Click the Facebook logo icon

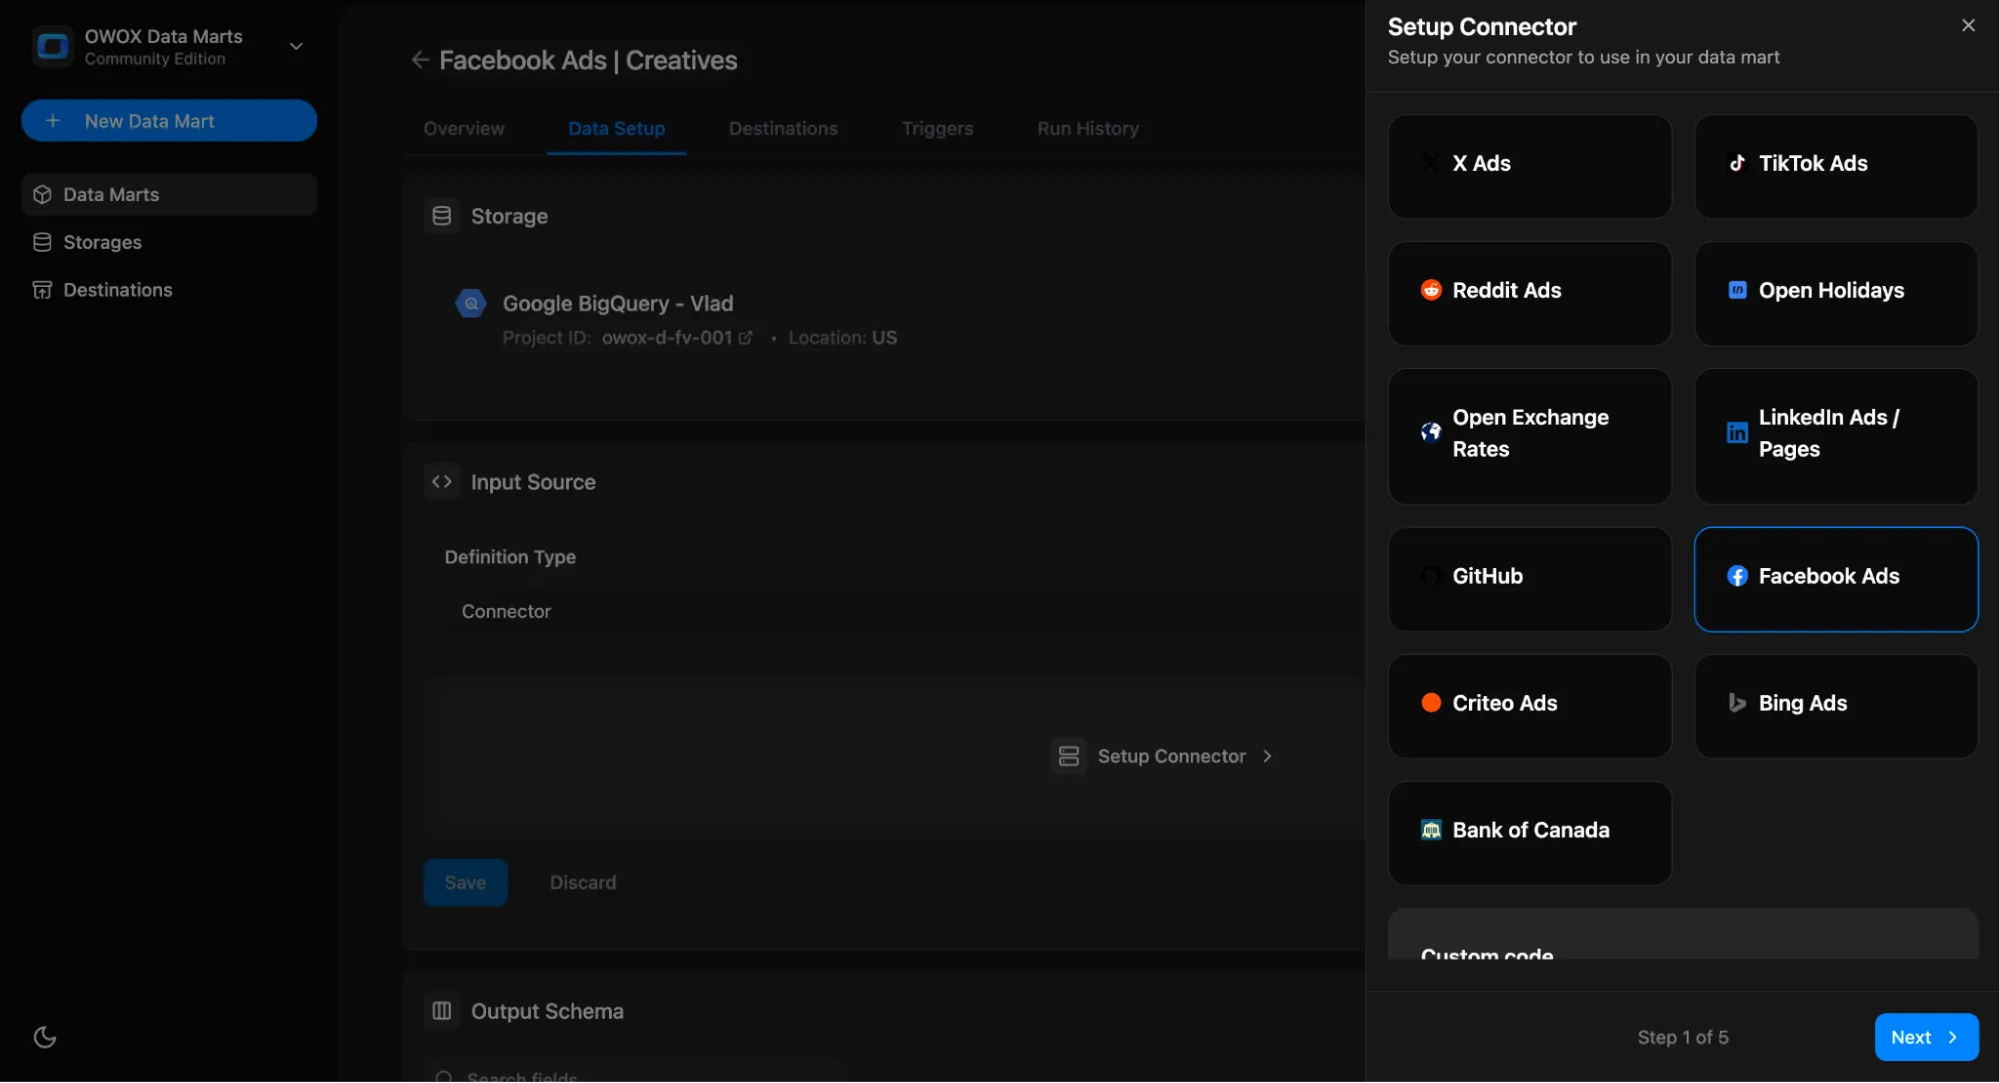(1737, 576)
